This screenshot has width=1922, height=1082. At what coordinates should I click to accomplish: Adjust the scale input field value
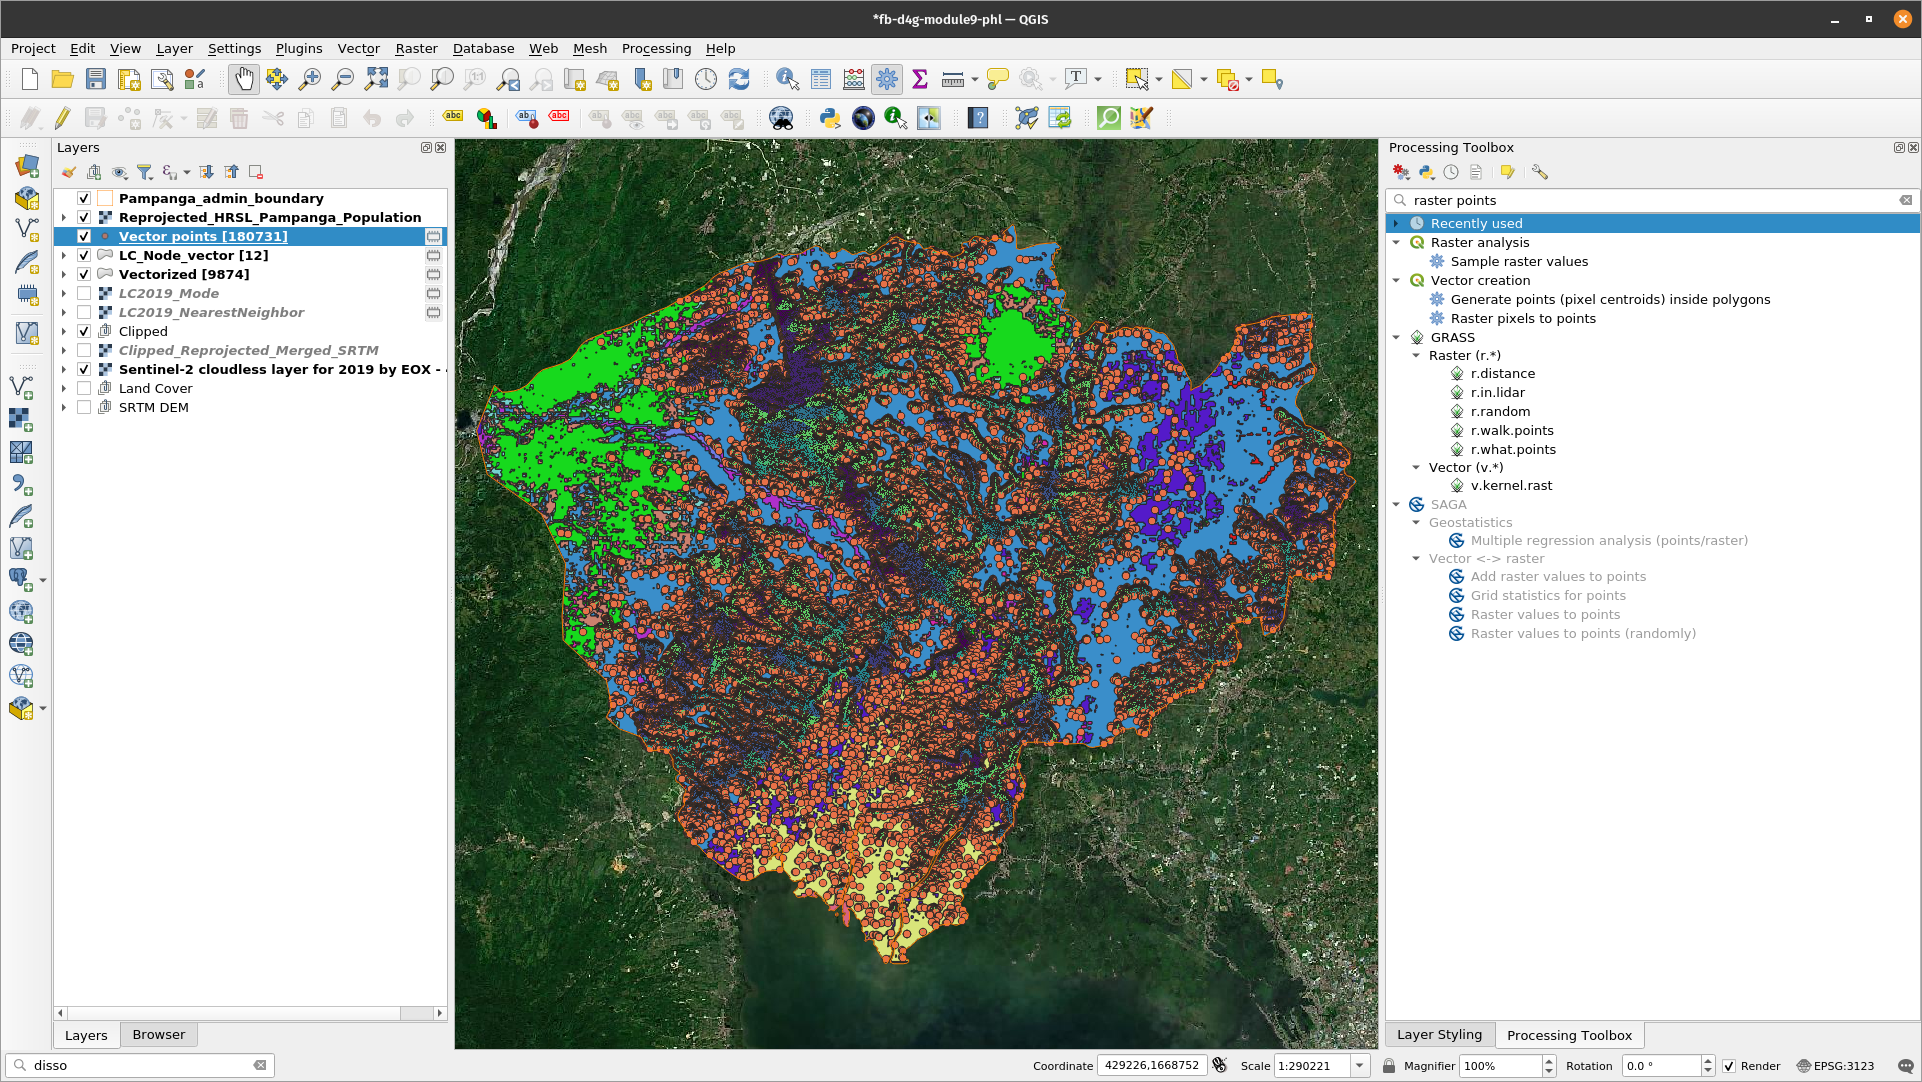click(x=1309, y=1065)
